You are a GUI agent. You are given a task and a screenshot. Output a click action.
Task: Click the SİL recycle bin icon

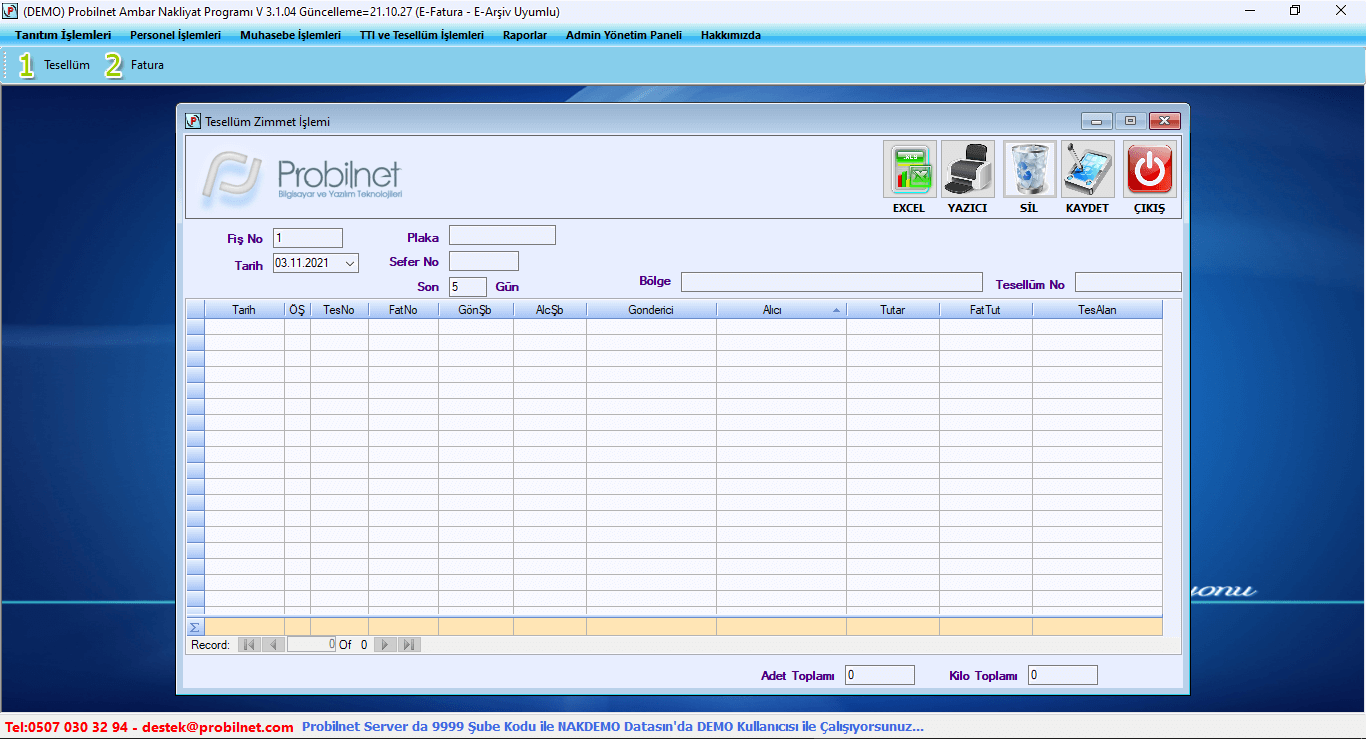click(x=1029, y=170)
